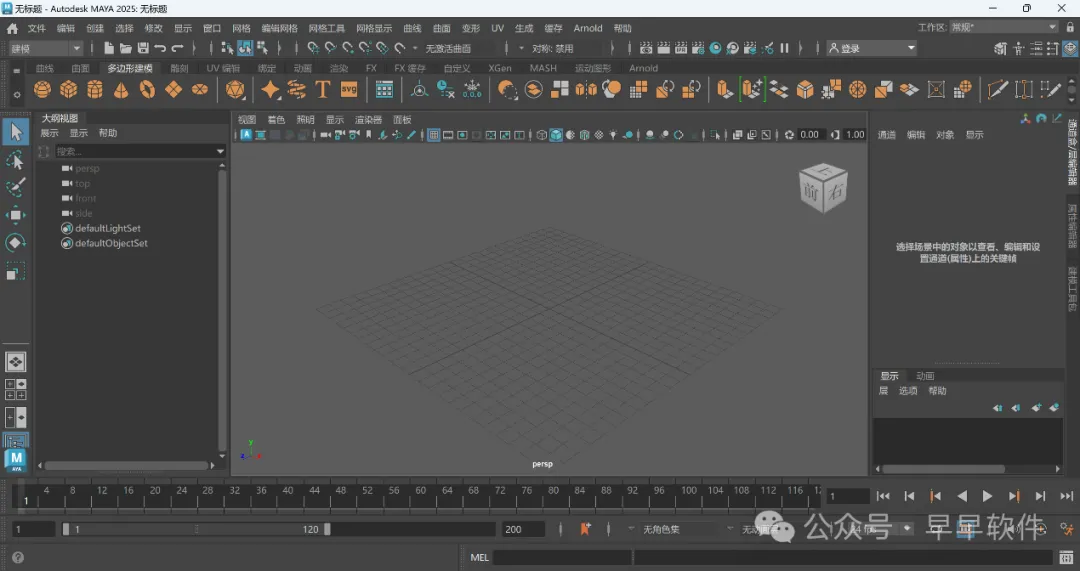Viewport: 1080px width, 571px height.
Task: Toggle the workspace lock icon
Action: [1069, 28]
